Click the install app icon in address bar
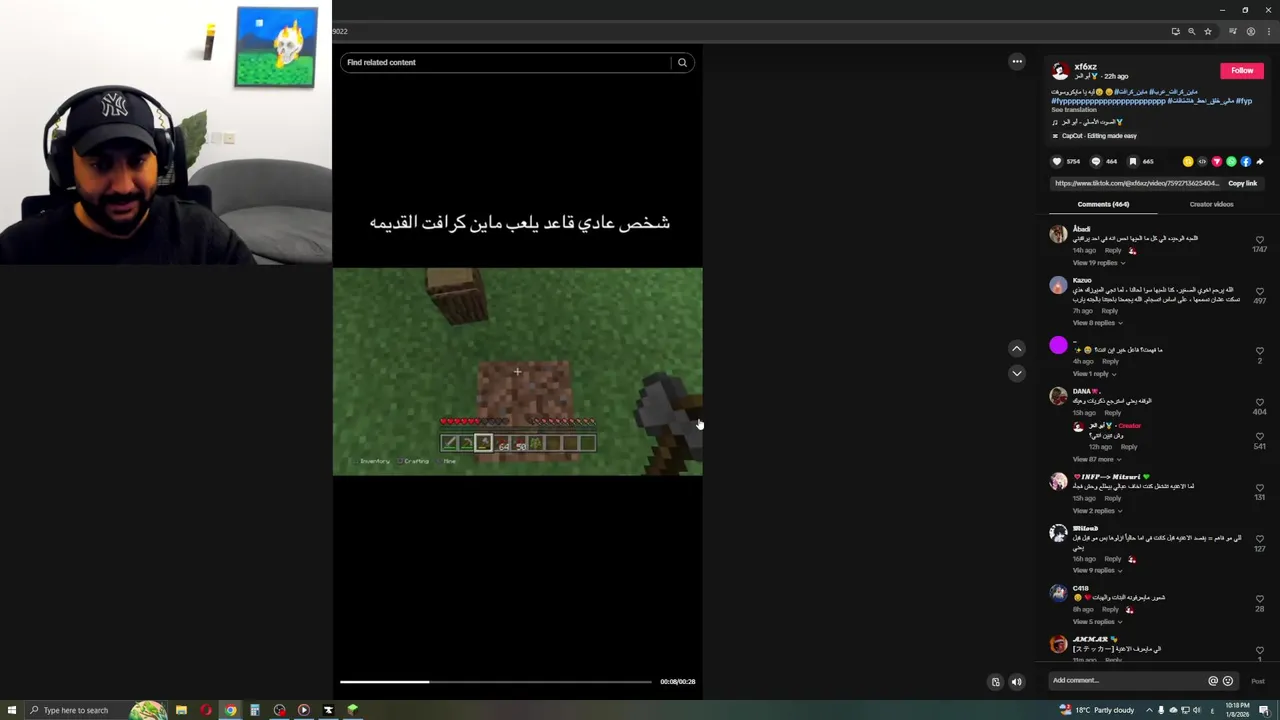This screenshot has width=1280, height=720. pyautogui.click(x=1175, y=31)
